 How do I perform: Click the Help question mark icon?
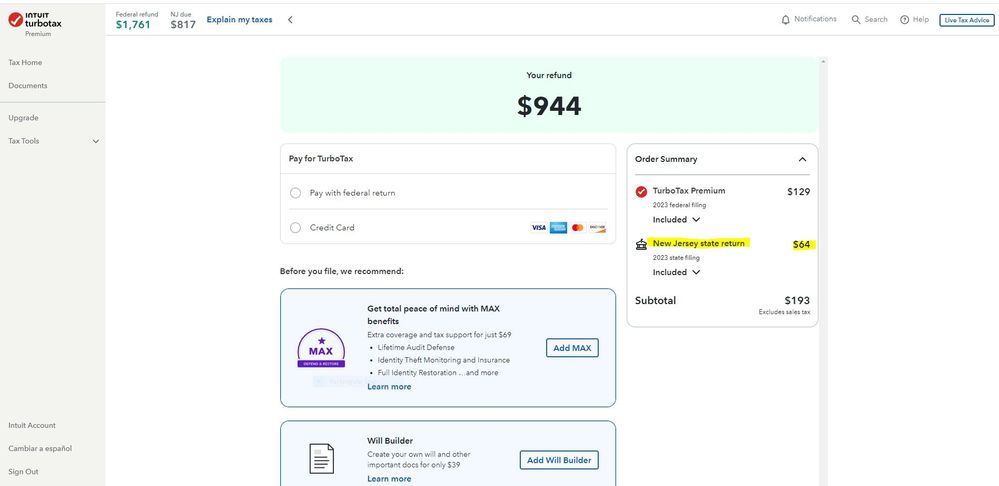coord(904,20)
